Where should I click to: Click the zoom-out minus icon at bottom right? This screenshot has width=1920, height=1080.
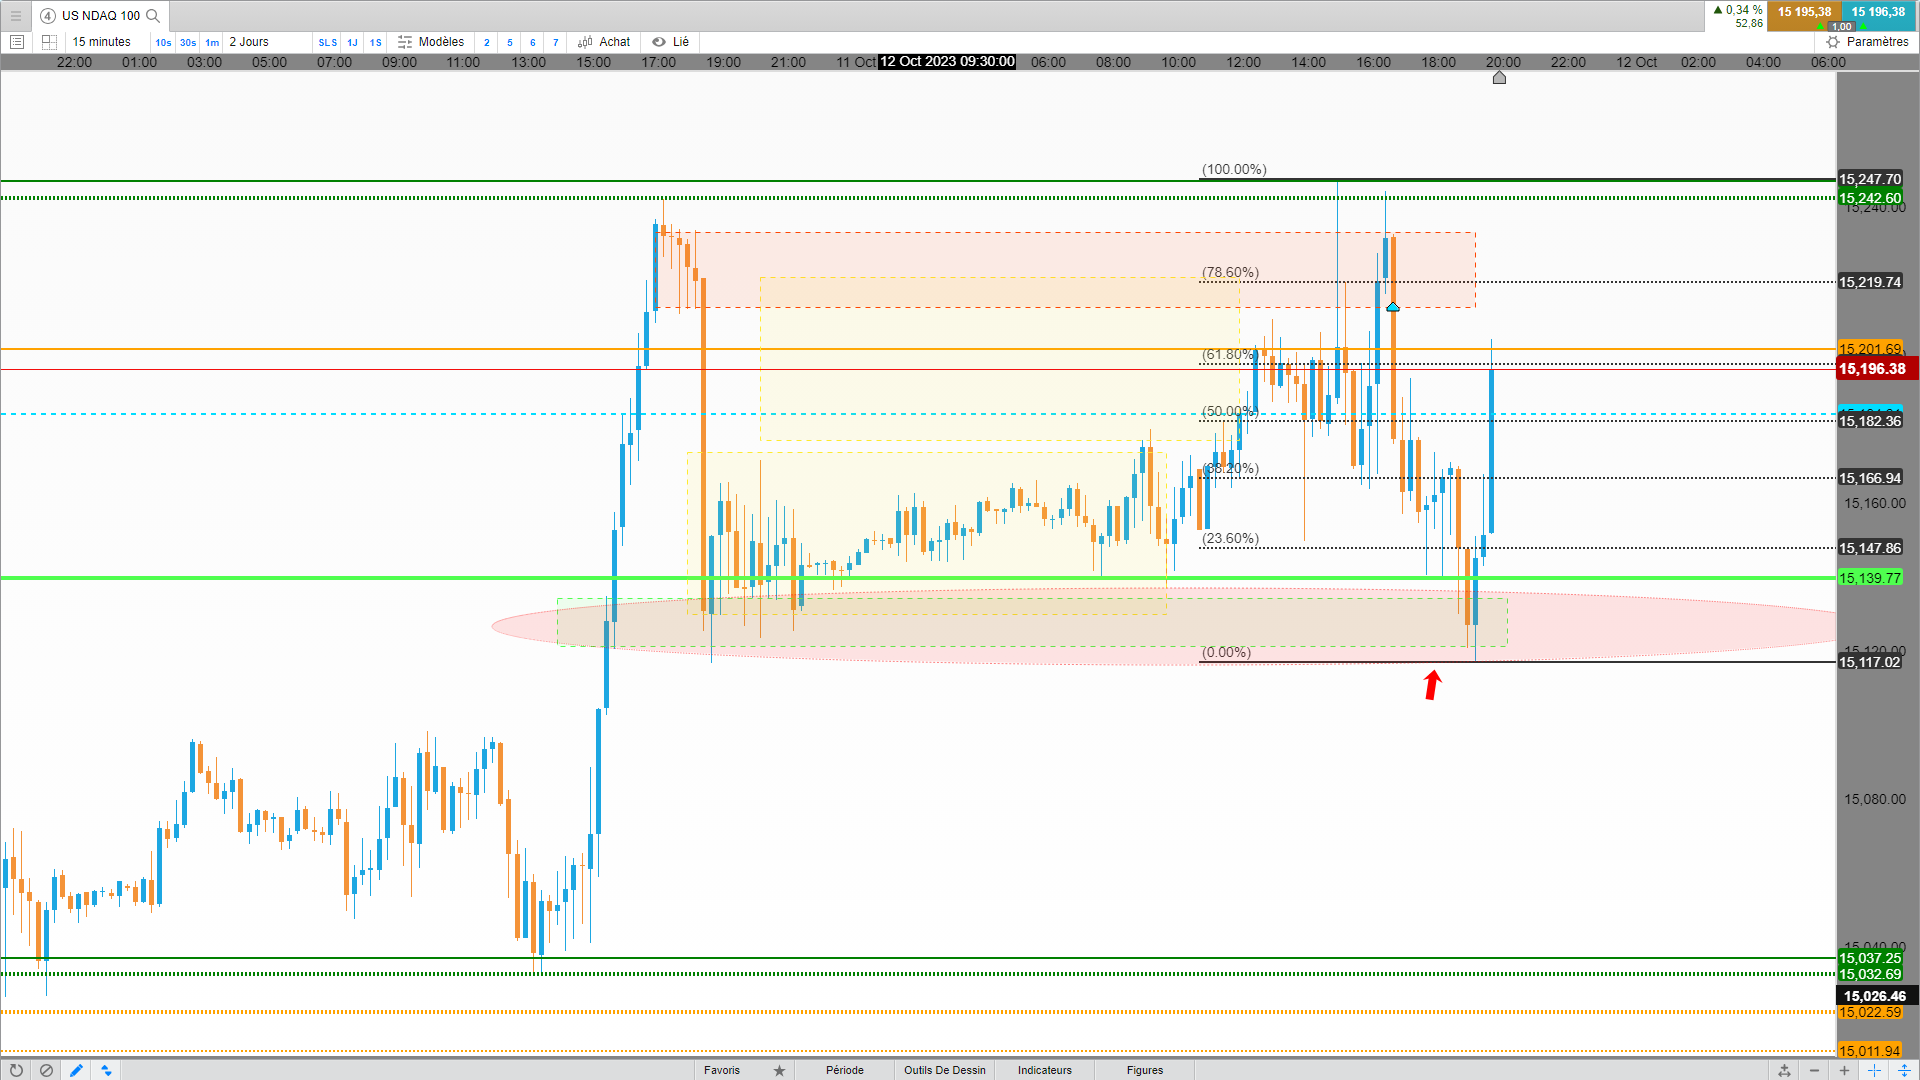coord(1814,1070)
